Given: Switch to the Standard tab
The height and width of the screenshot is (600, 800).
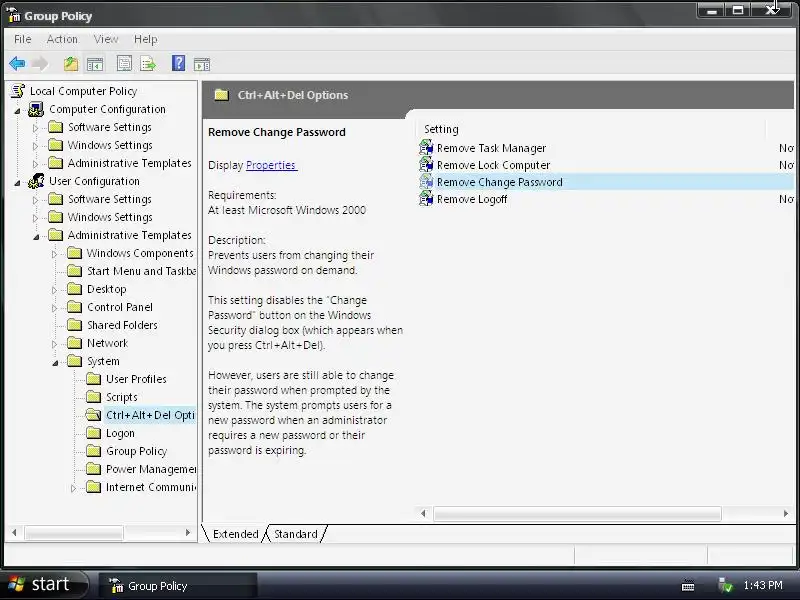Looking at the screenshot, I should tap(295, 534).
